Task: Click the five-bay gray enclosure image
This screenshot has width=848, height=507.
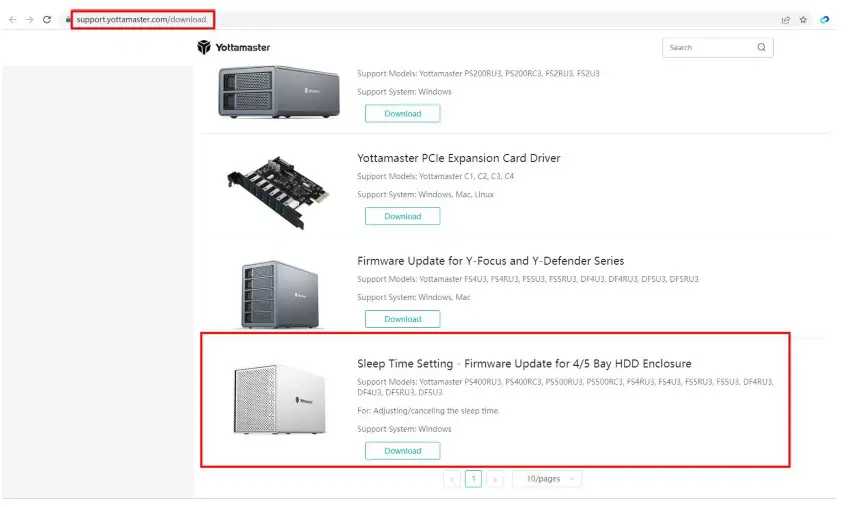Action: (280, 295)
